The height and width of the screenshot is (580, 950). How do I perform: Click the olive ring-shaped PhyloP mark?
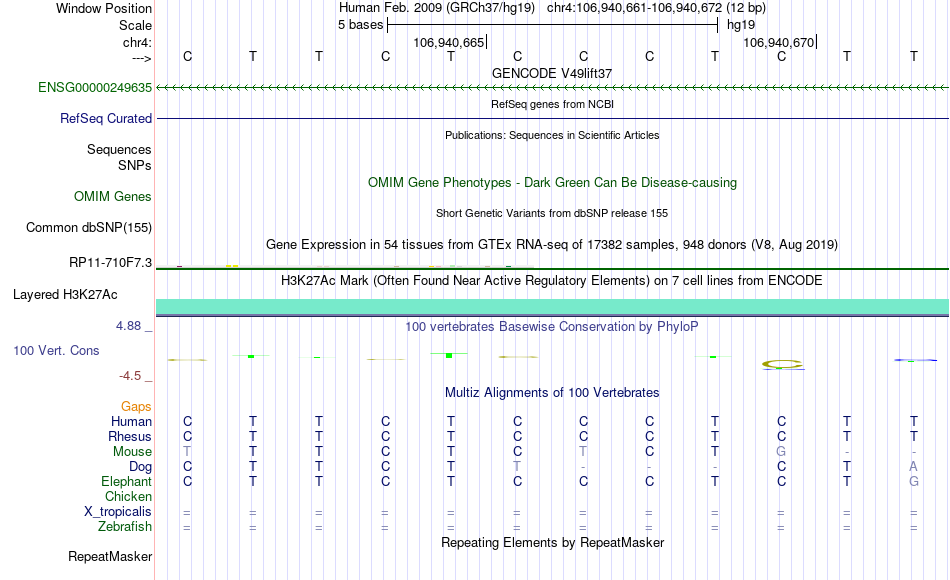click(x=782, y=364)
